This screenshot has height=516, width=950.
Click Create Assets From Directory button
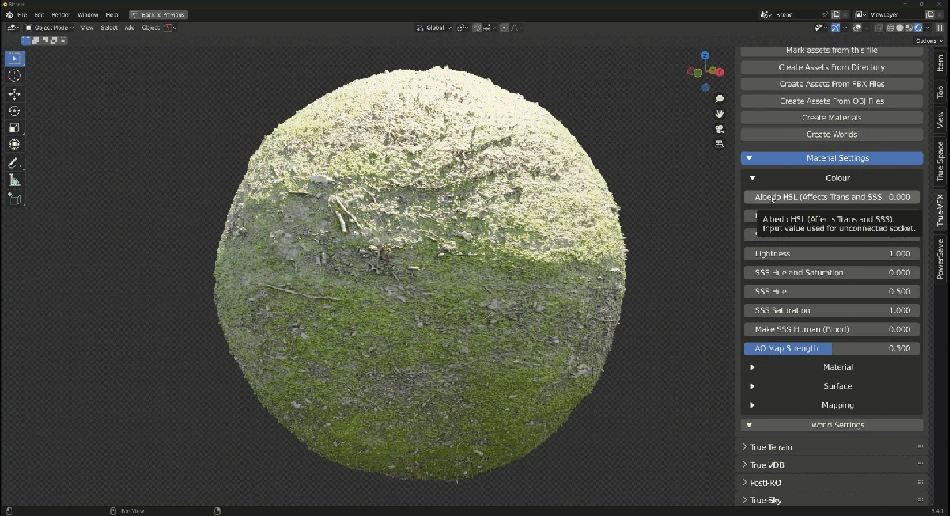(x=831, y=68)
